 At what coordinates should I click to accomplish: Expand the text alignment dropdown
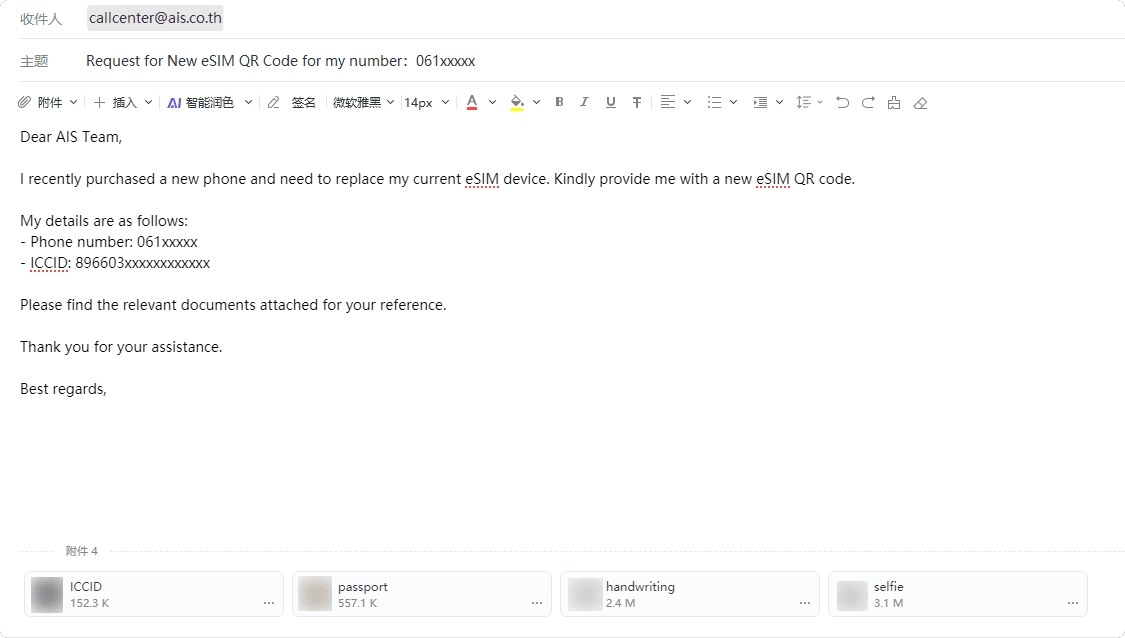coord(676,102)
